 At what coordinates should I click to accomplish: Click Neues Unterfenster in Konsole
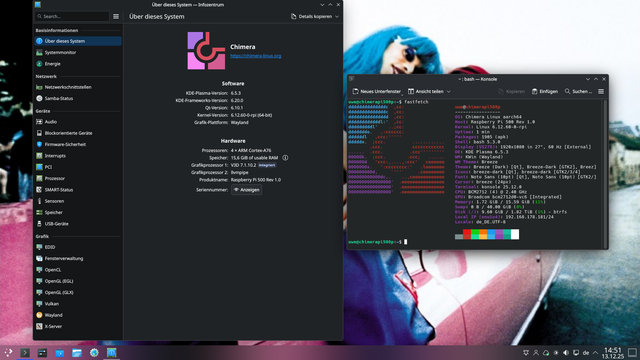[377, 91]
